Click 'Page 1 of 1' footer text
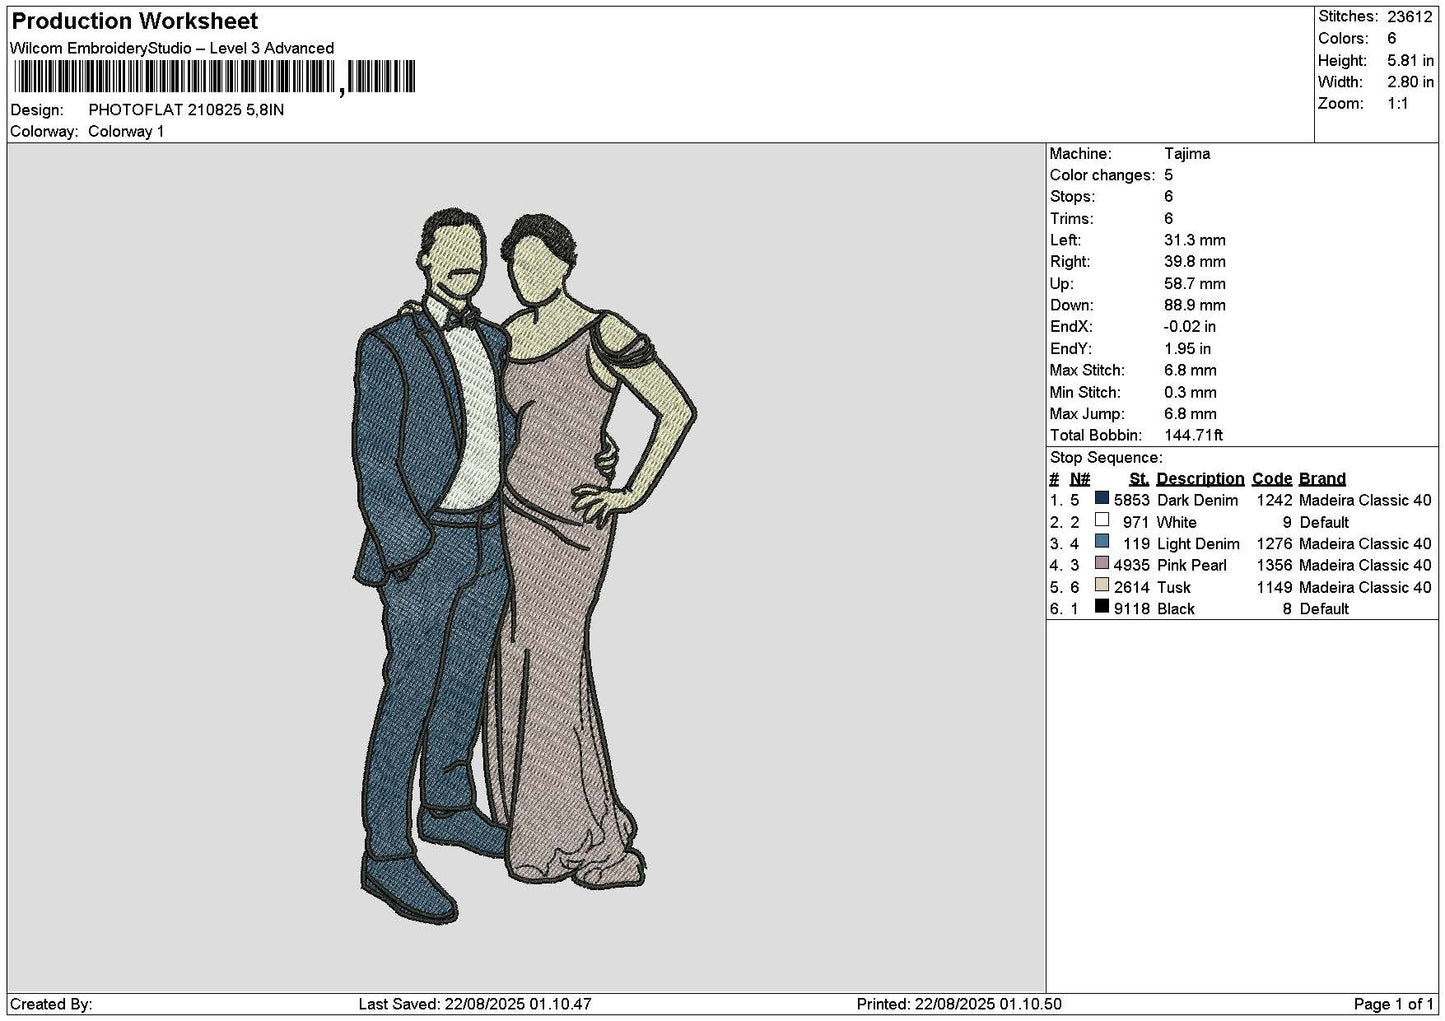Screen dimensions: 1445x1021 point(1394,1004)
